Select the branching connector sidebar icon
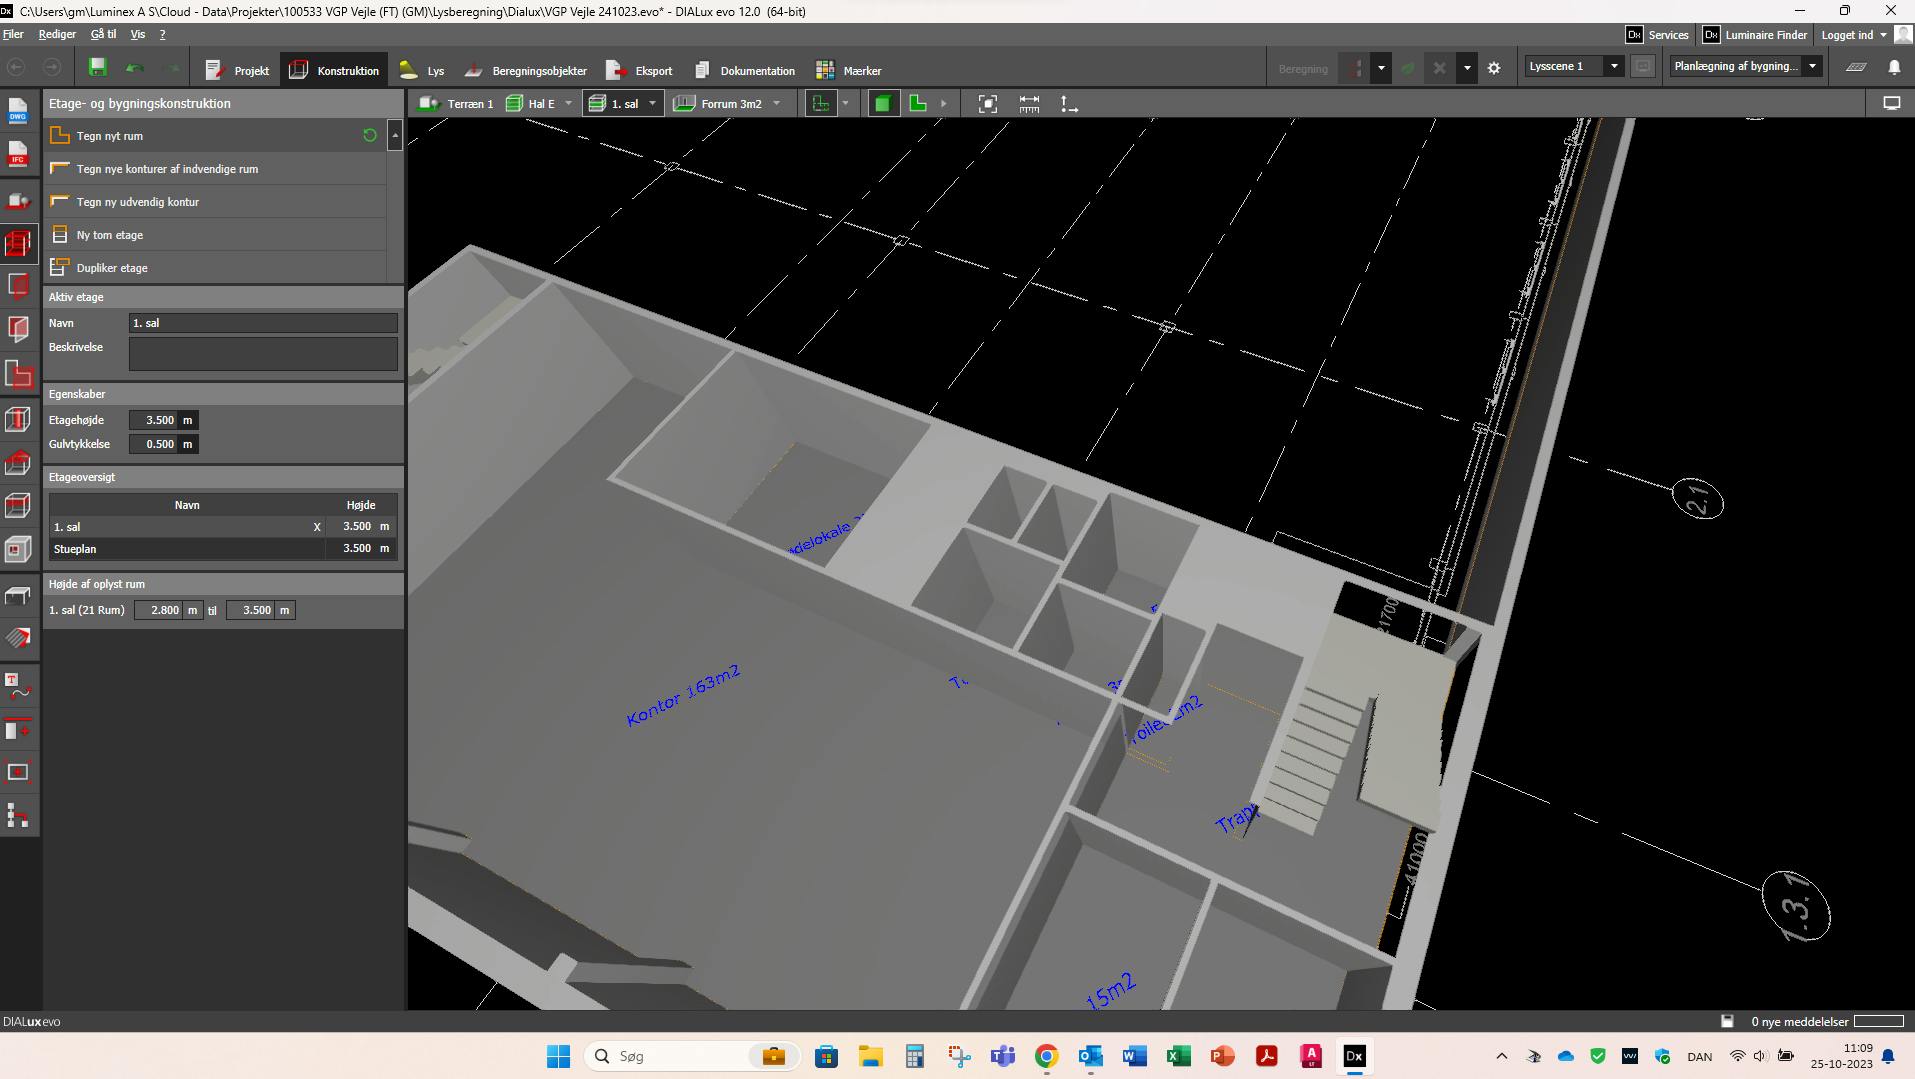Image resolution: width=1915 pixels, height=1079 pixels. coord(18,816)
